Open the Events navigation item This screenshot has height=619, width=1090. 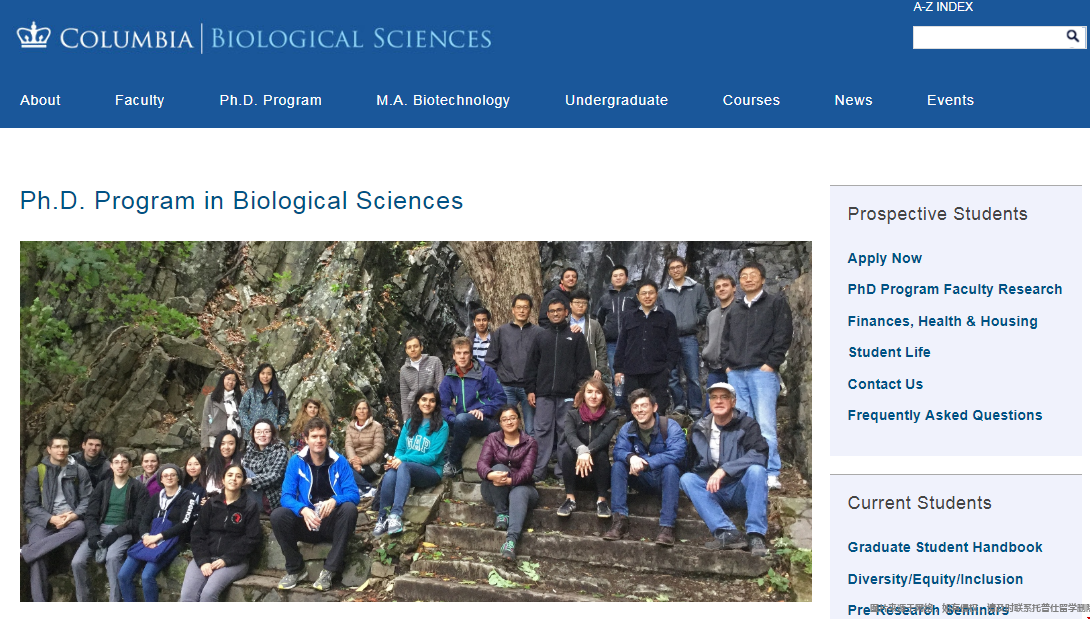coord(950,100)
